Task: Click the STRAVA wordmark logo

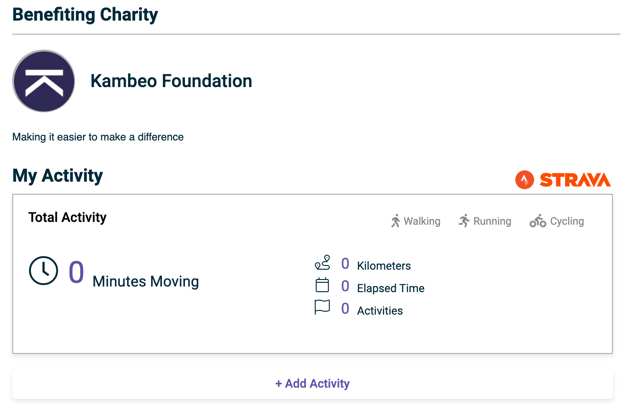Action: [575, 180]
